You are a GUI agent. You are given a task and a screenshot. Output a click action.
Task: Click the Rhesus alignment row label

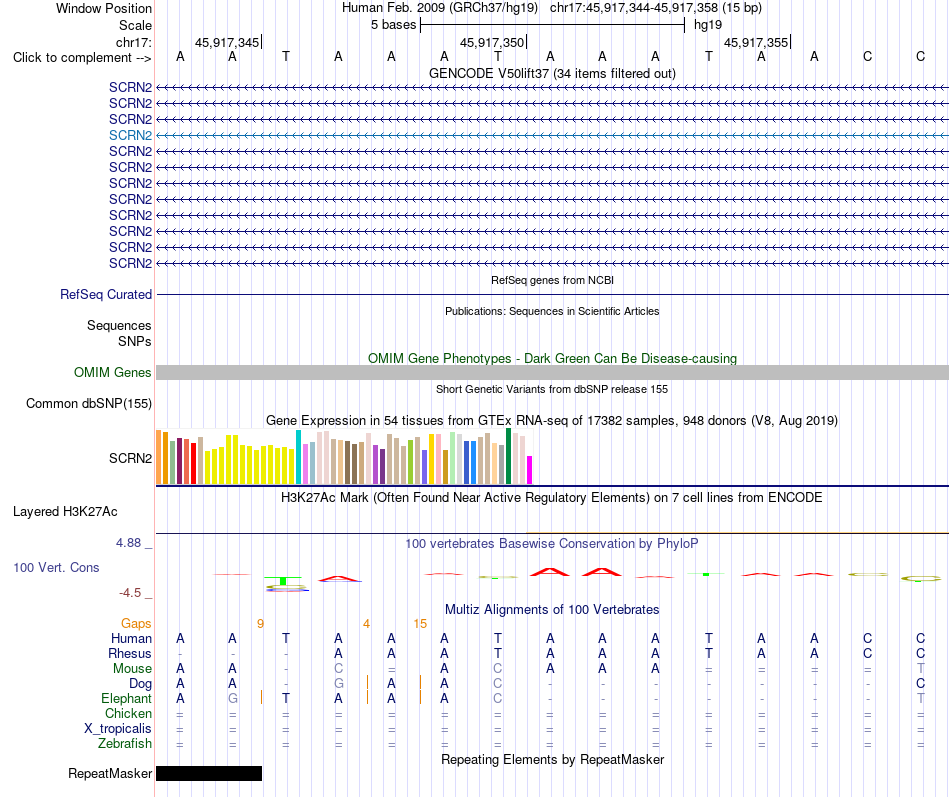(130, 653)
